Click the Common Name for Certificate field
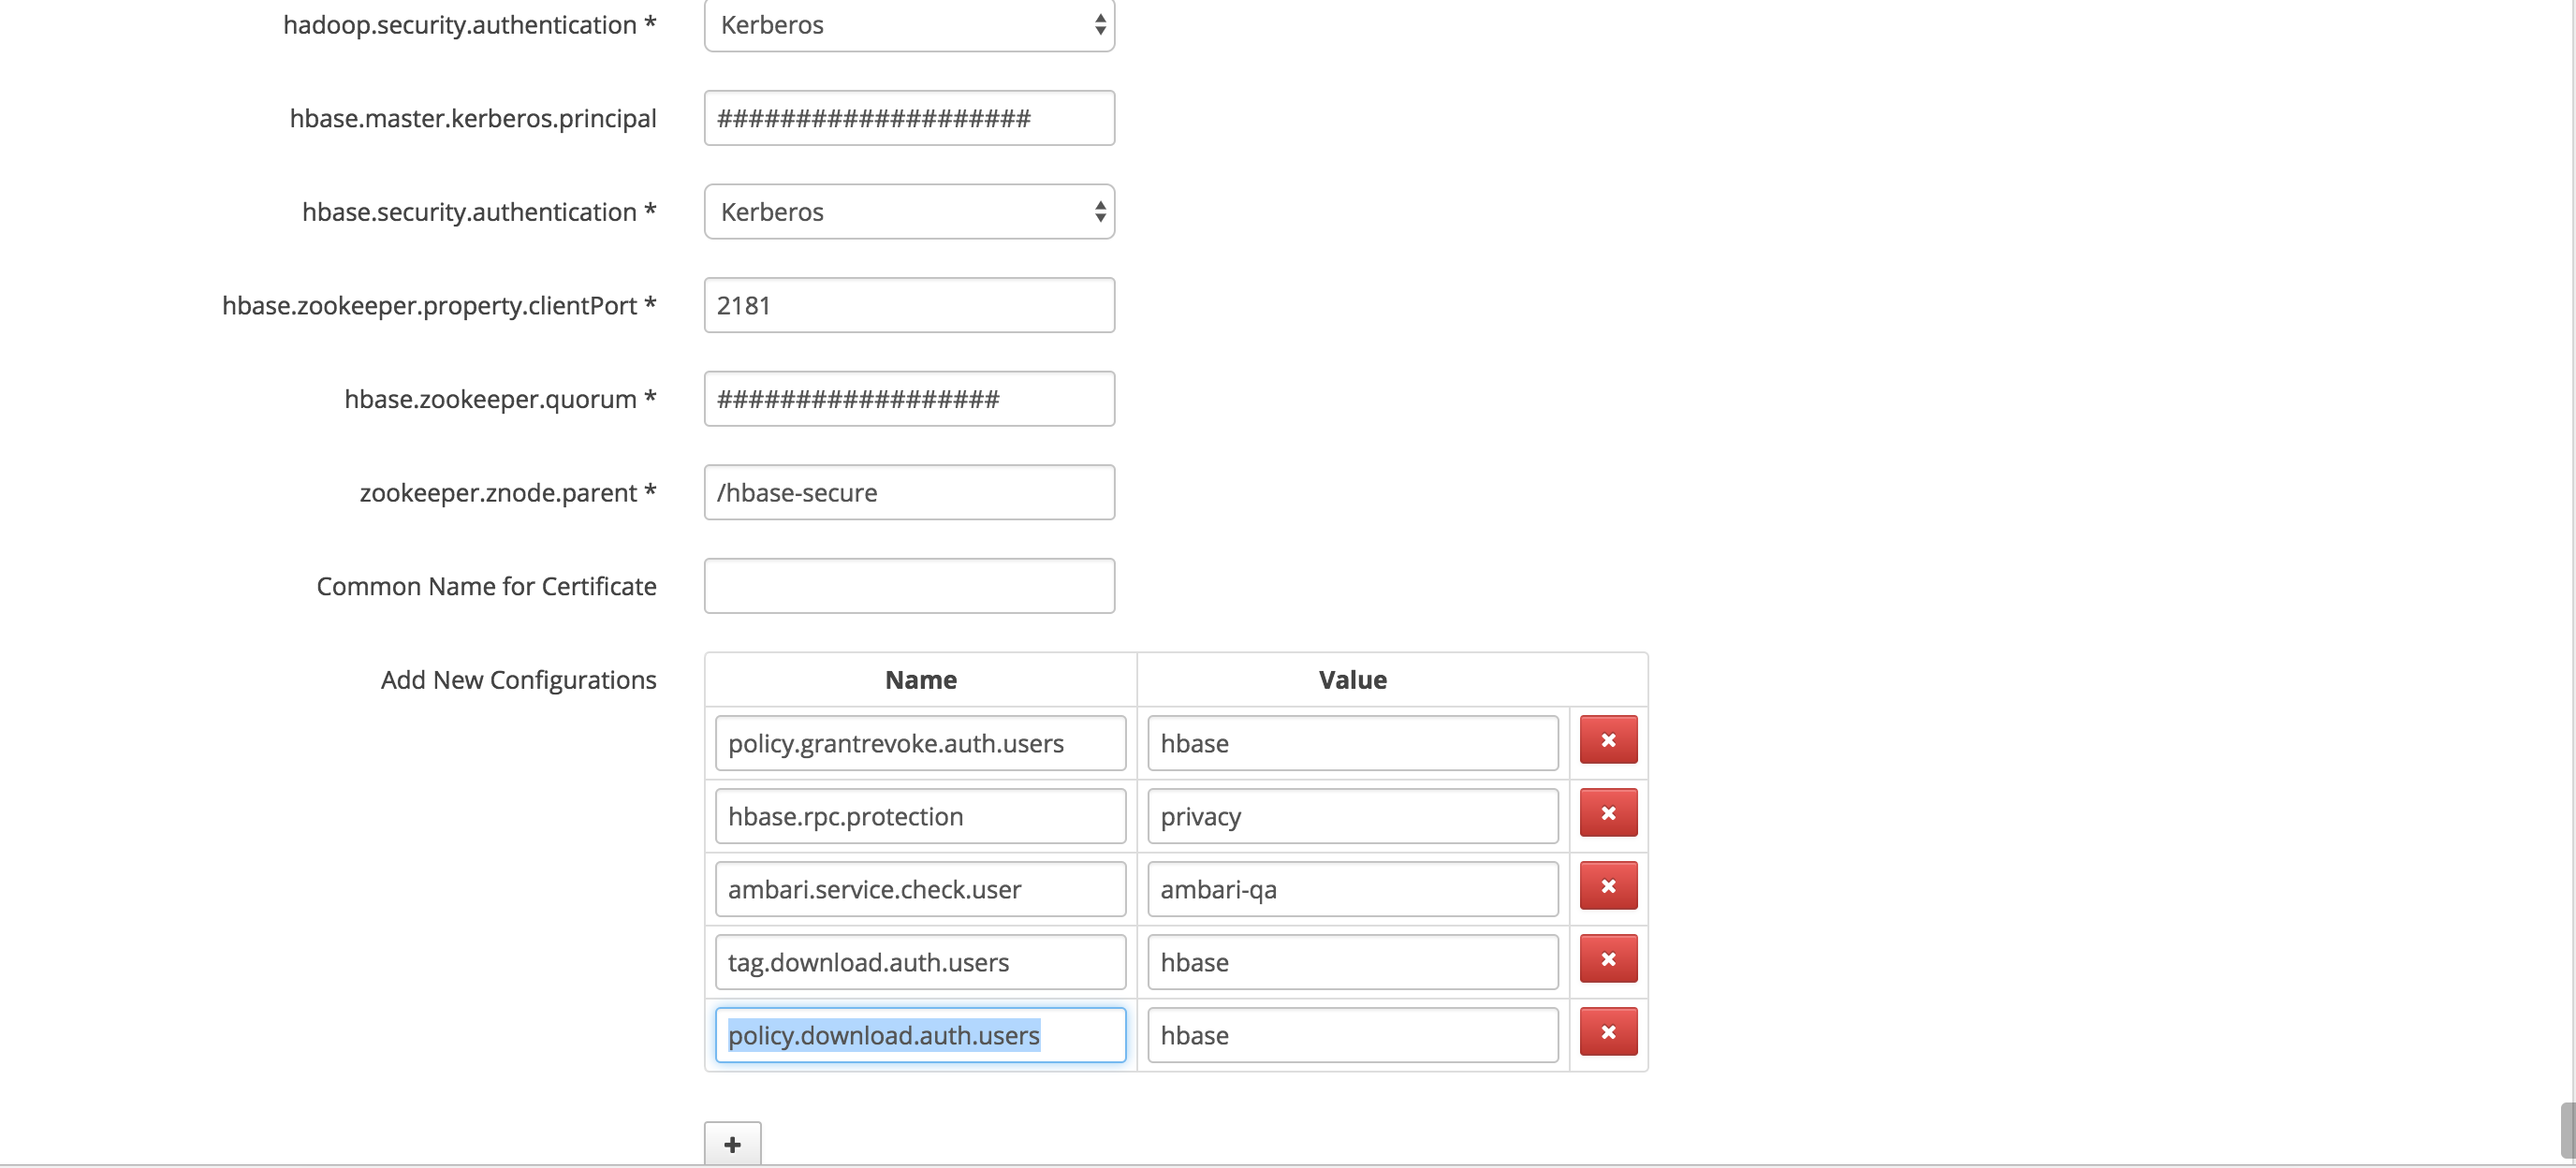The image size is (2576, 1168). click(908, 585)
